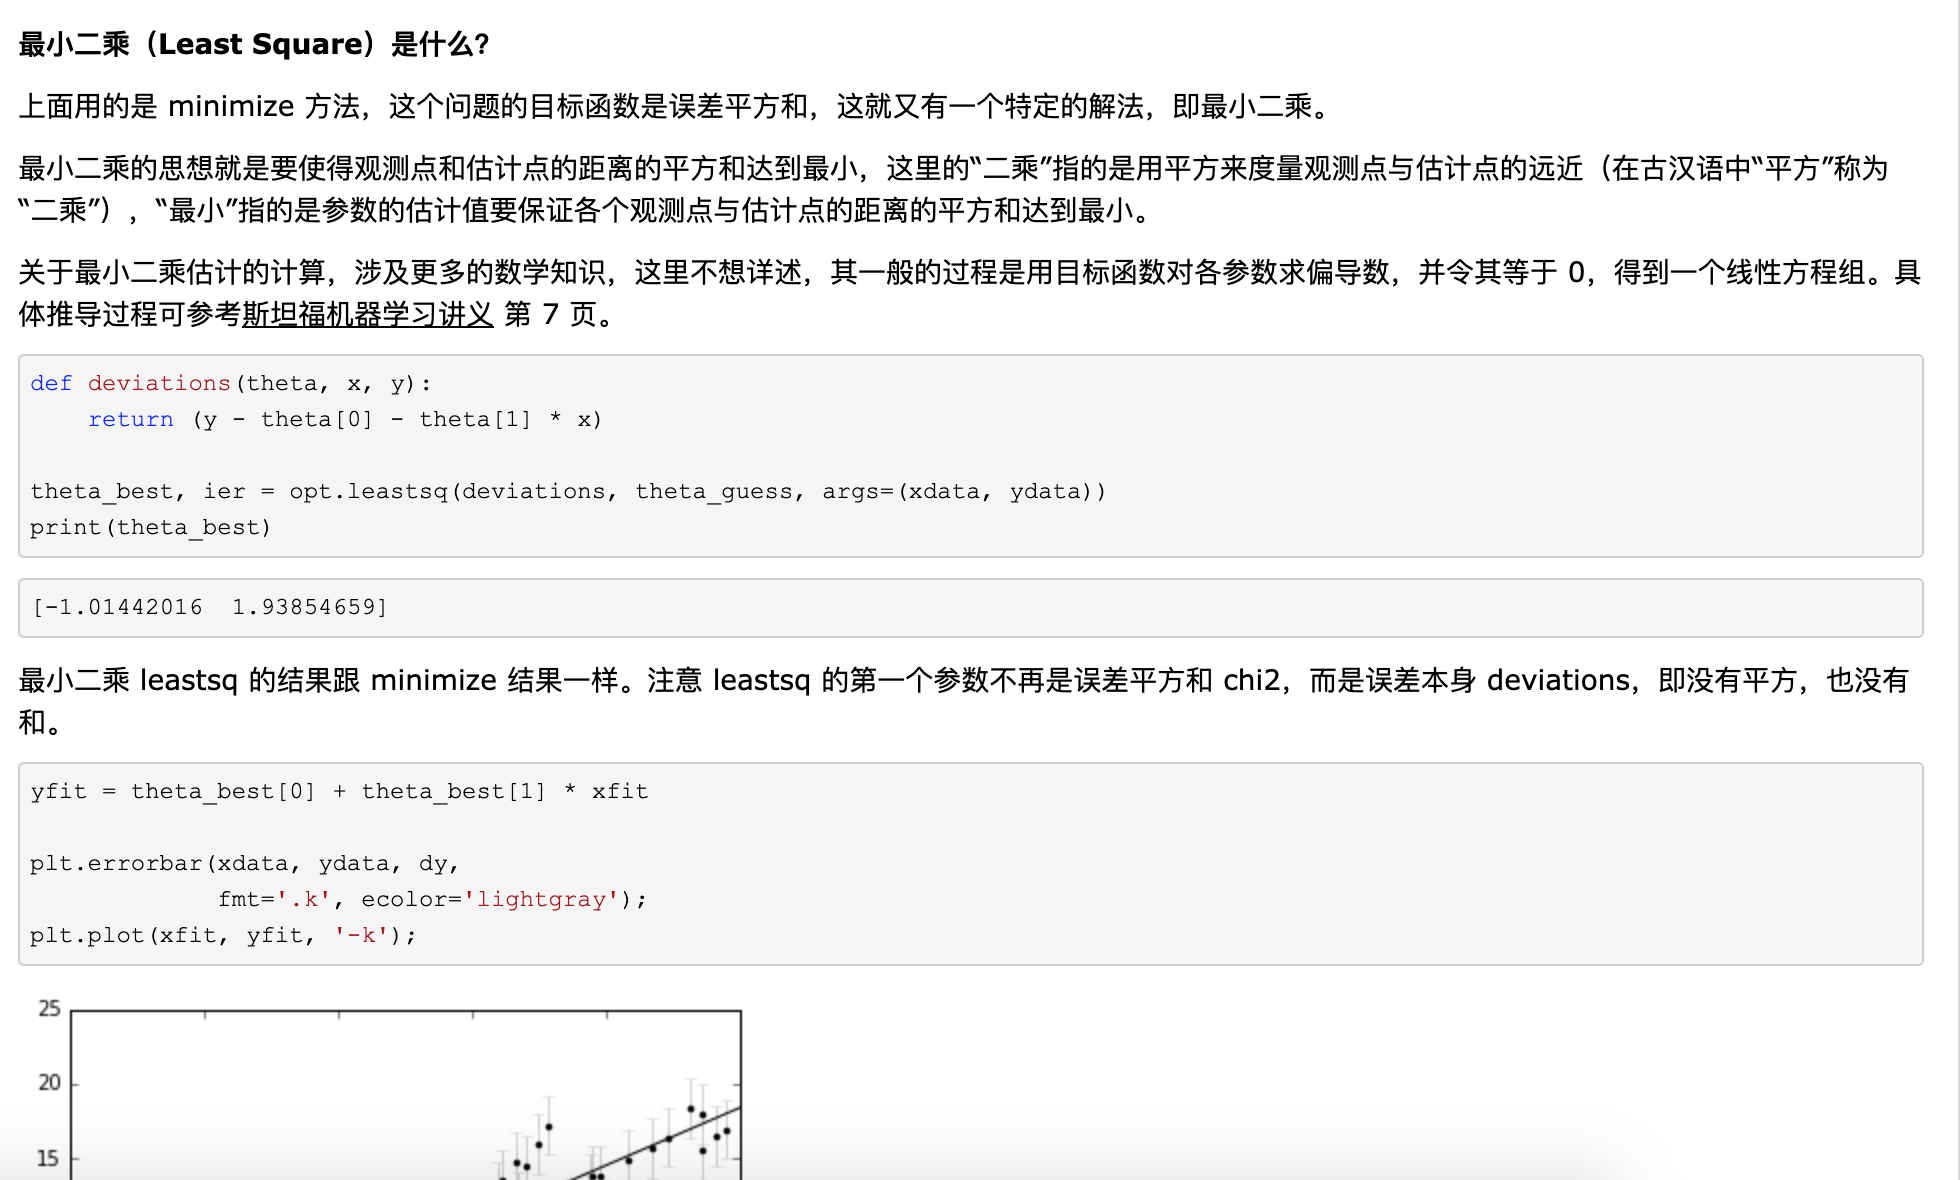1960x1180 pixels.
Task: Open the 斯坦福机器学习讲义 link
Action: pyautogui.click(x=367, y=315)
